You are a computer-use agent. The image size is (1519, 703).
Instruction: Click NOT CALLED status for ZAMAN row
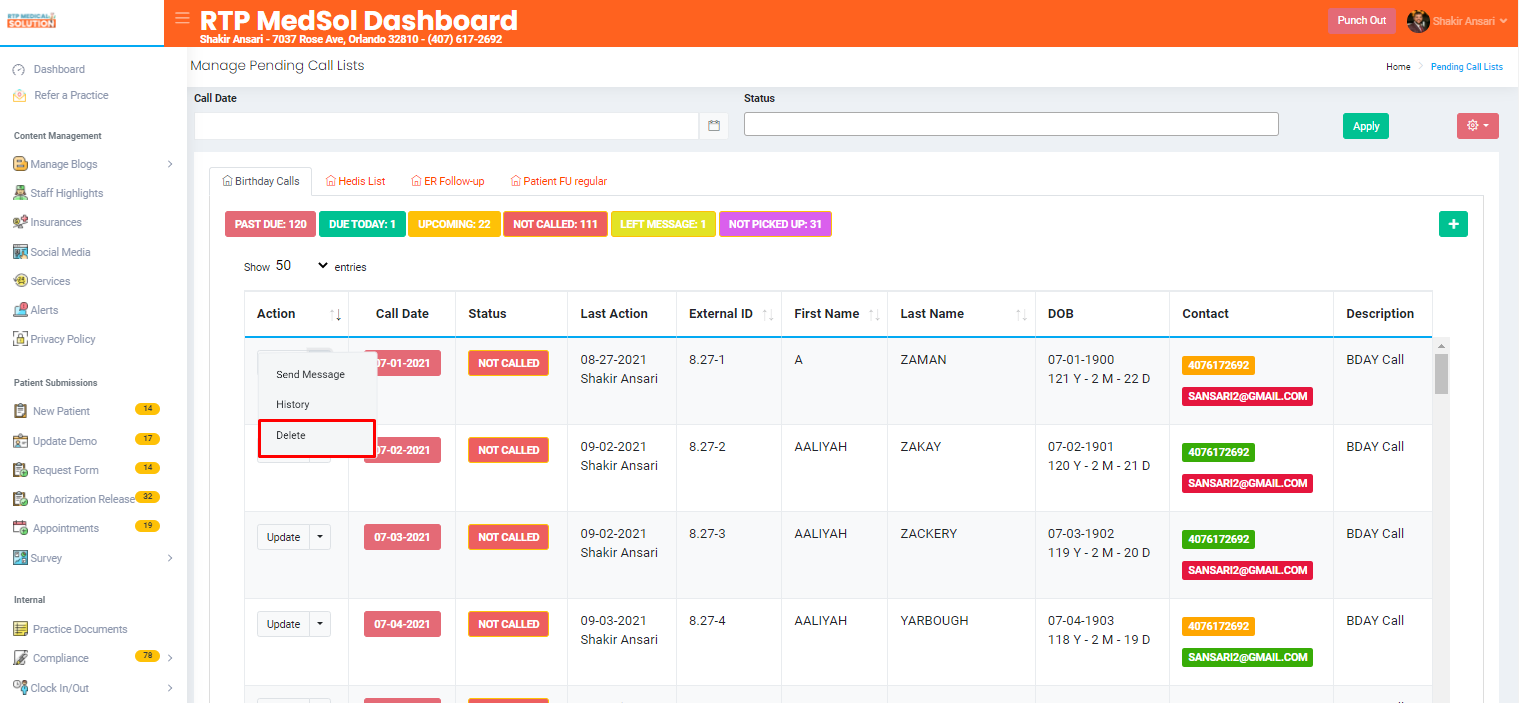(x=508, y=363)
